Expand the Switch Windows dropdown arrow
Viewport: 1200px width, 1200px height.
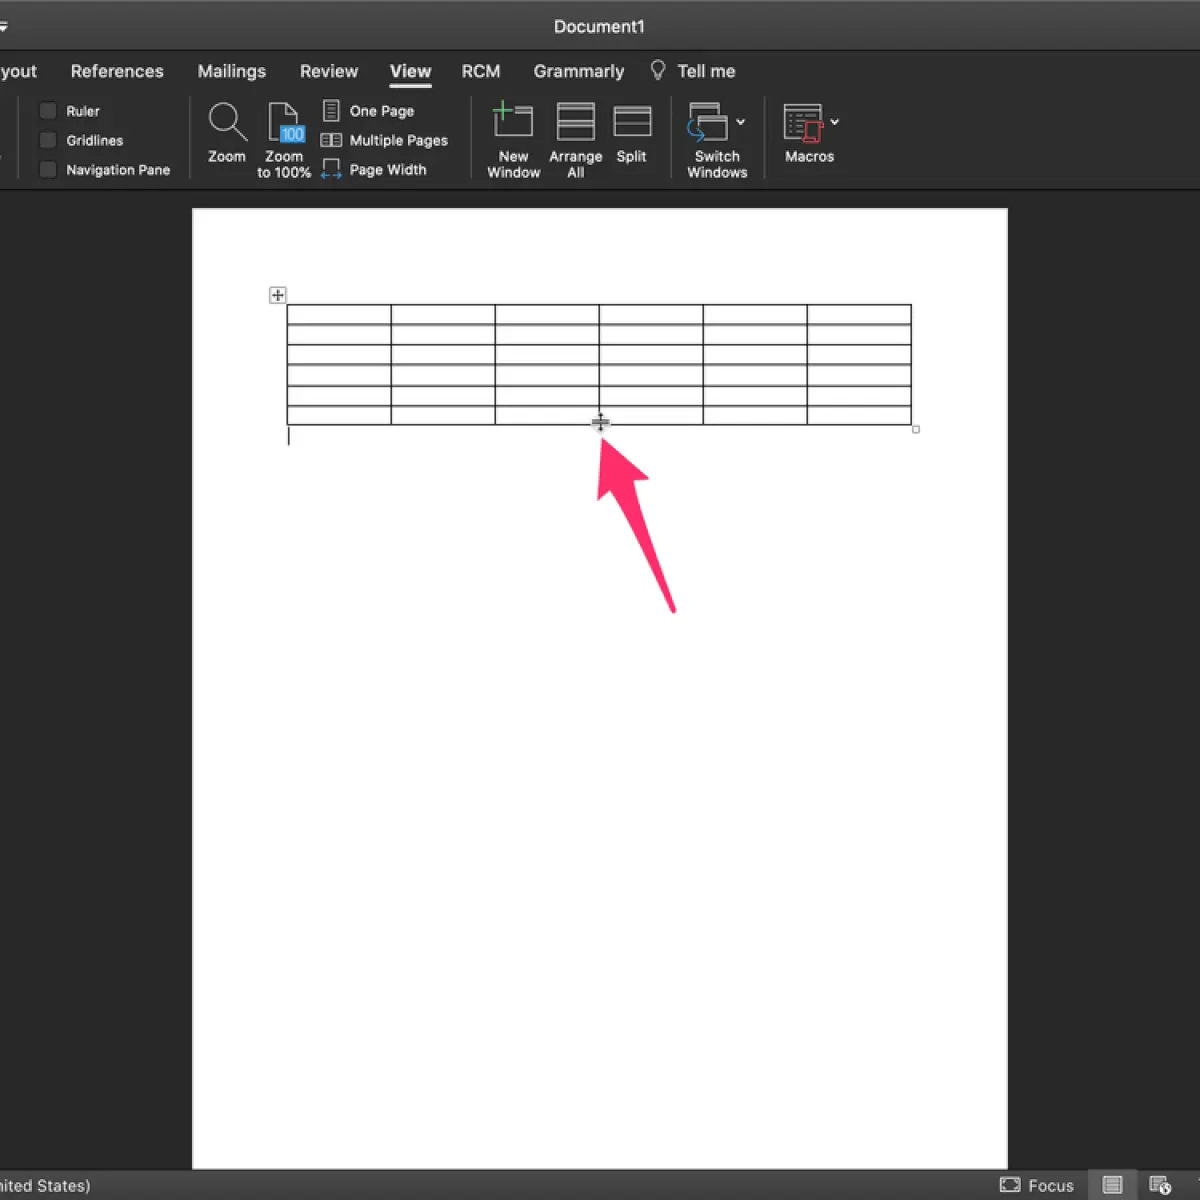741,122
